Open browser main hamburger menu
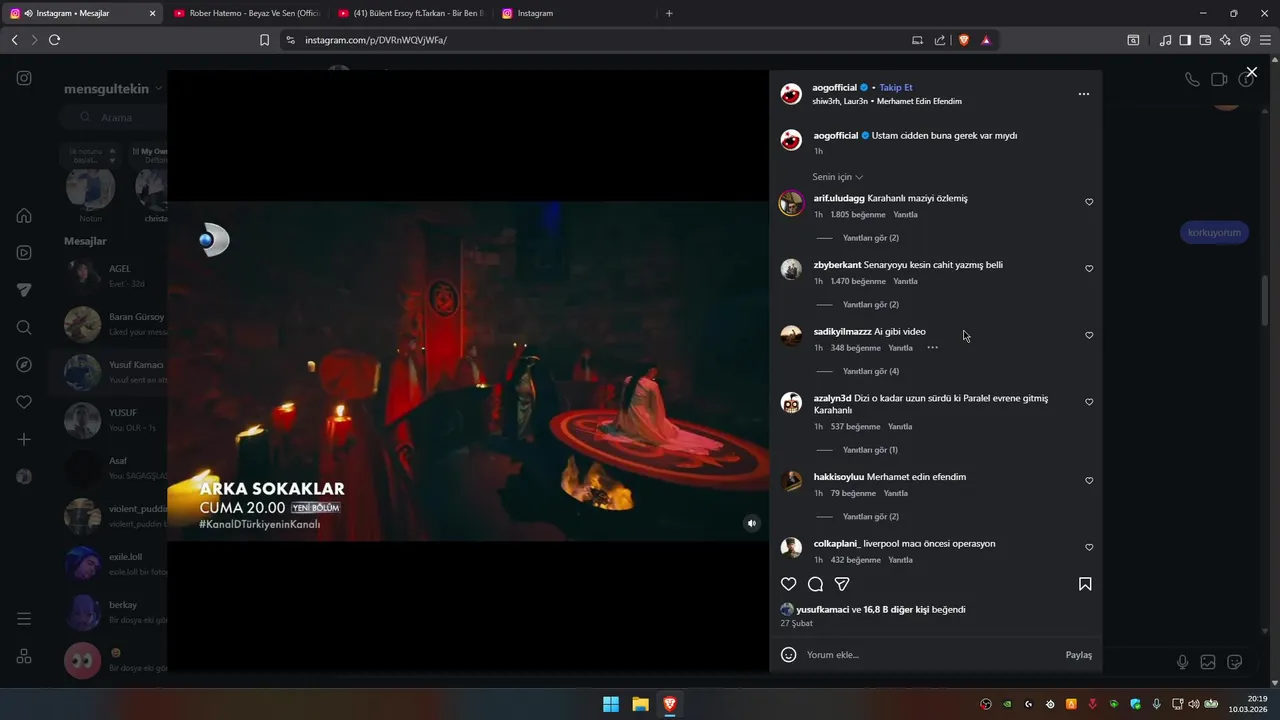The width and height of the screenshot is (1280, 720). point(1265,40)
